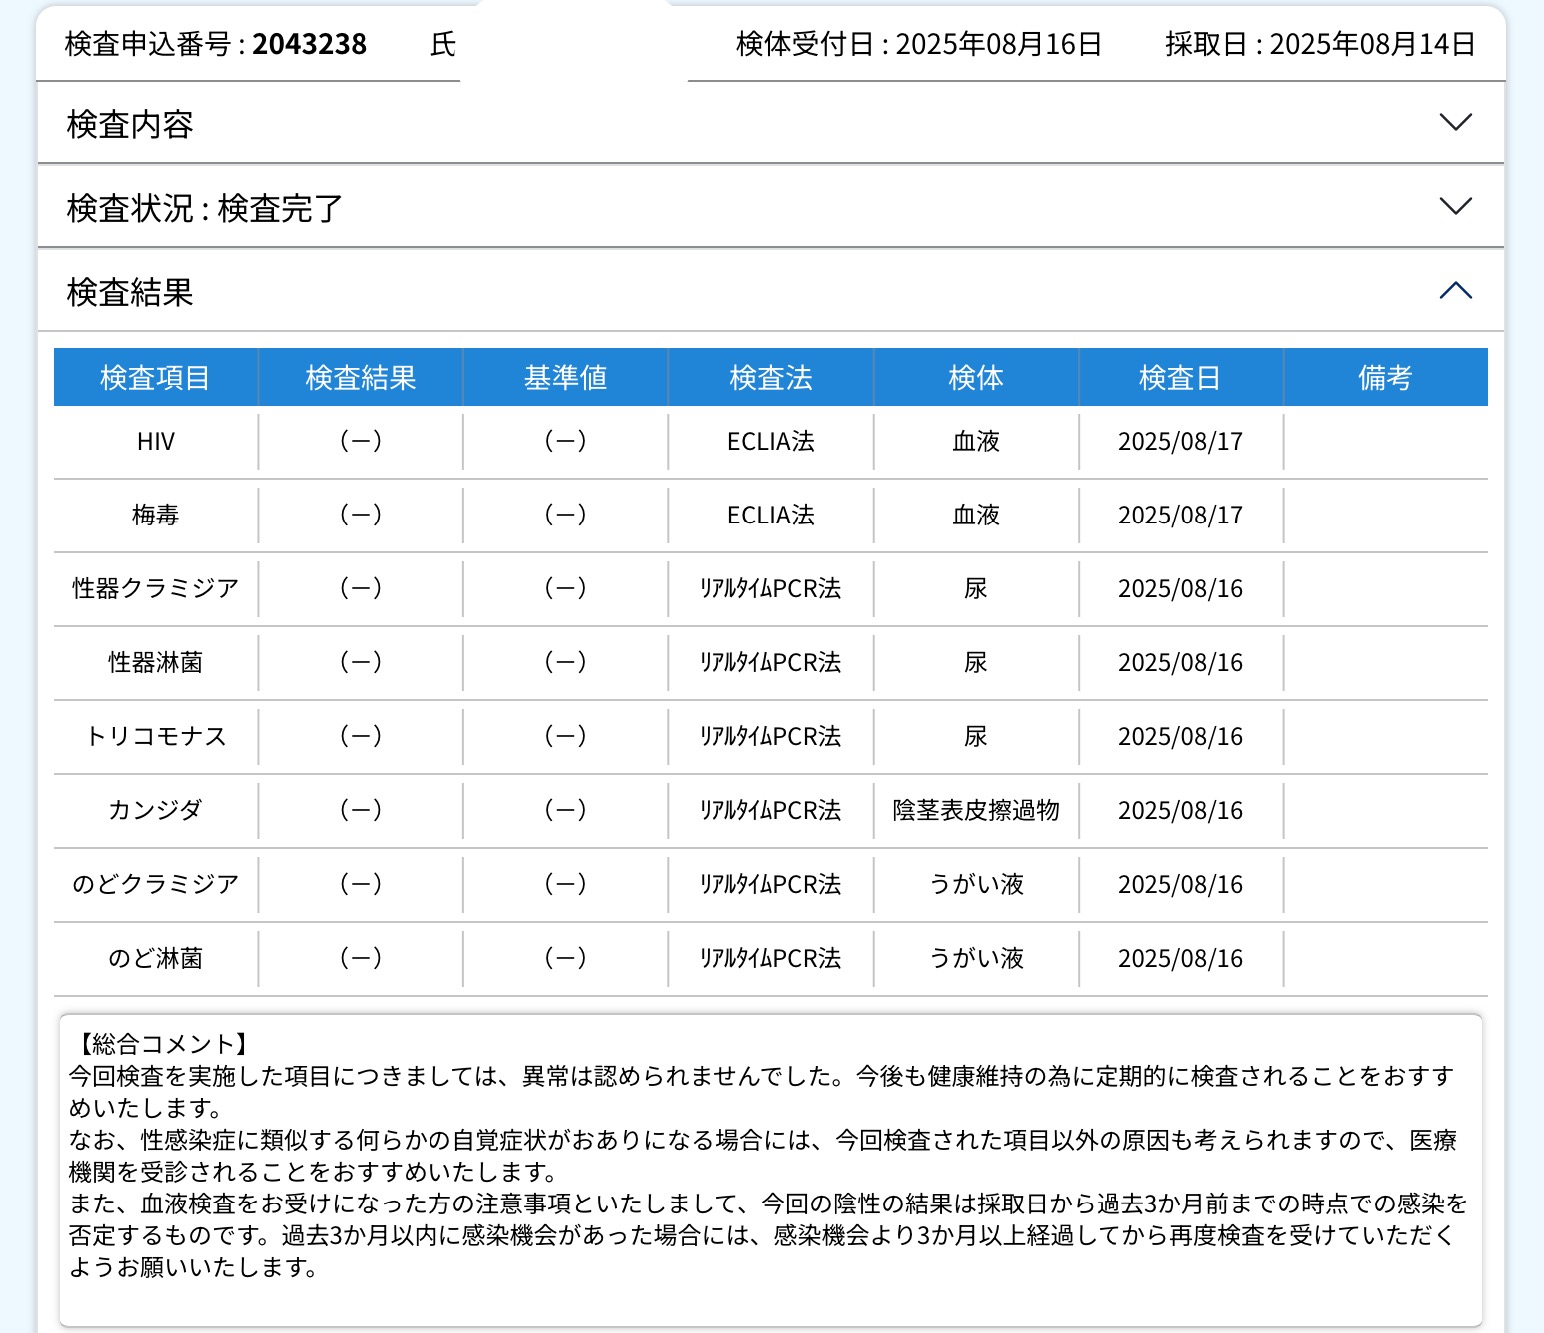
Task: Click the 備考 column header
Action: pyautogui.click(x=1385, y=378)
